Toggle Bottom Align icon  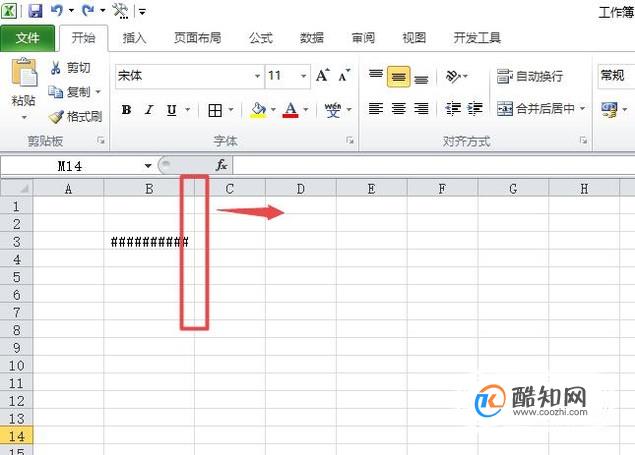point(421,79)
